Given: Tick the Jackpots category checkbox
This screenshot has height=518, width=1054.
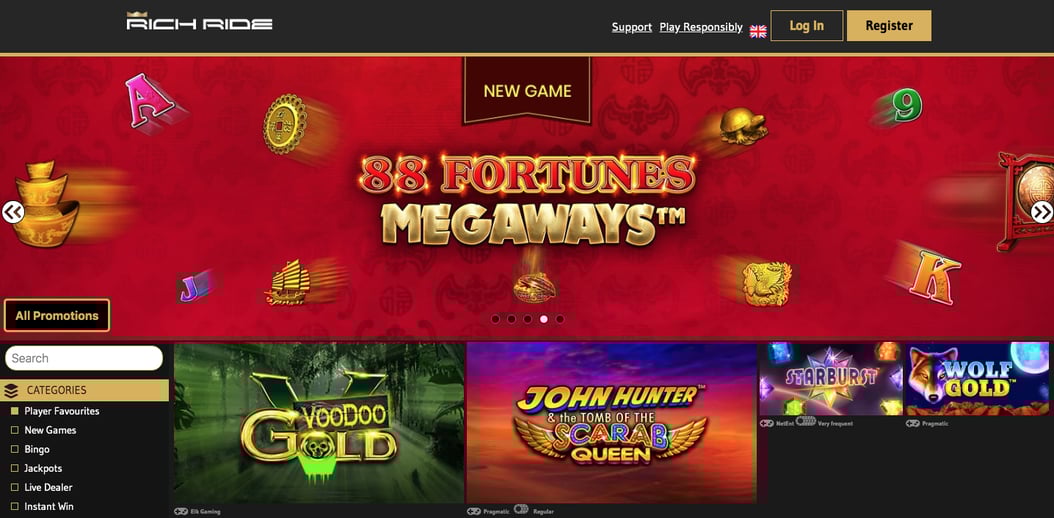Looking at the screenshot, I should pyautogui.click(x=15, y=468).
